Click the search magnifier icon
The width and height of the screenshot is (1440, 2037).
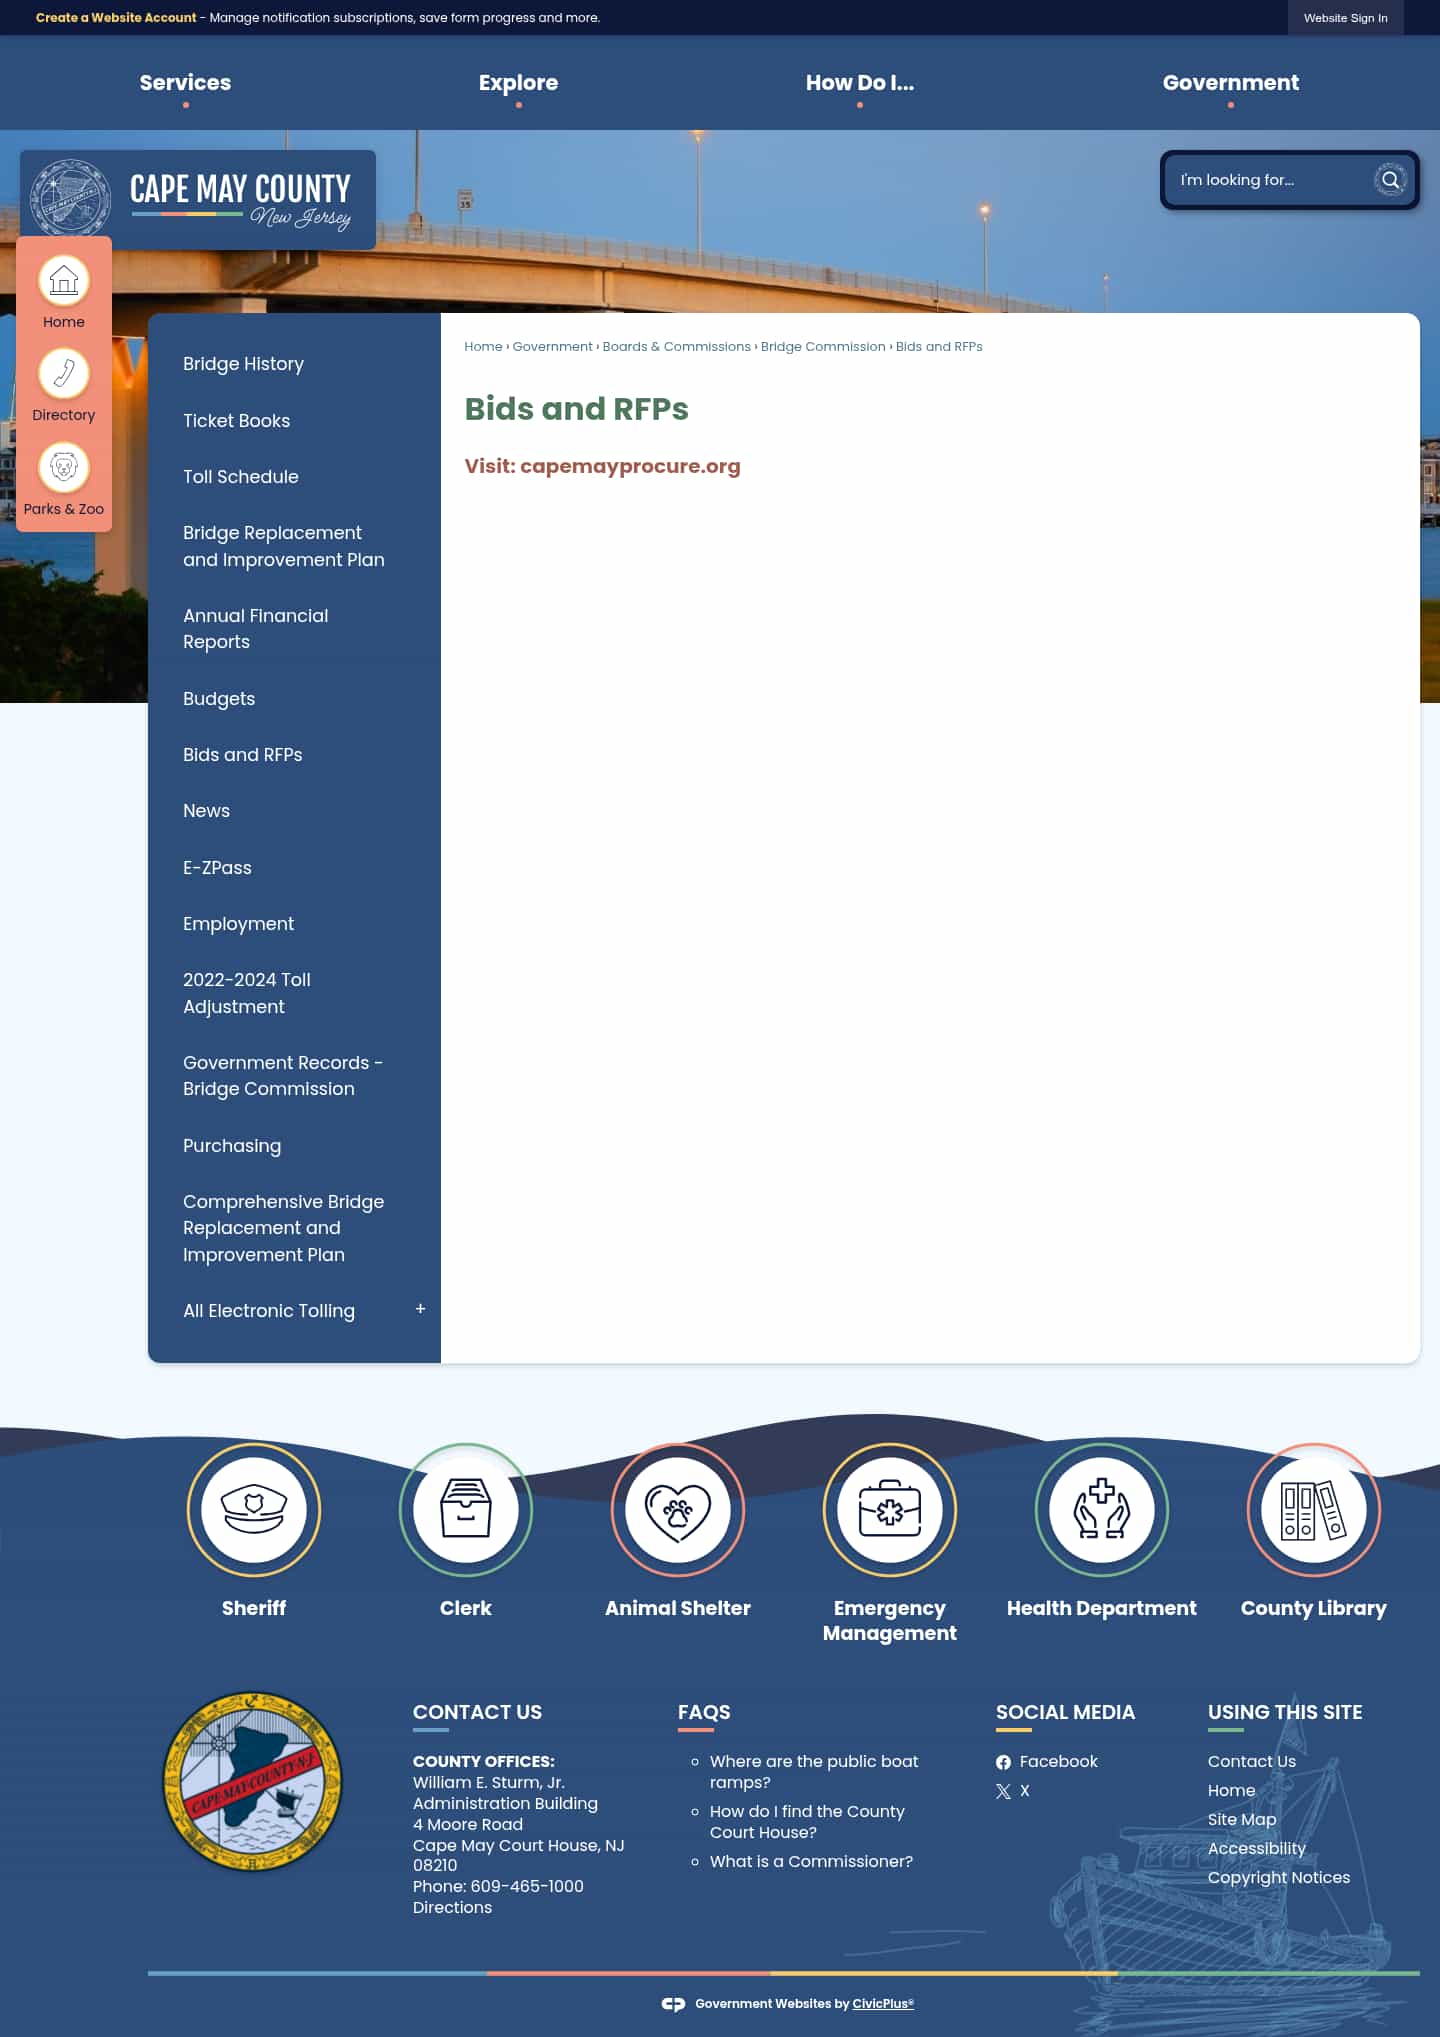click(1390, 180)
